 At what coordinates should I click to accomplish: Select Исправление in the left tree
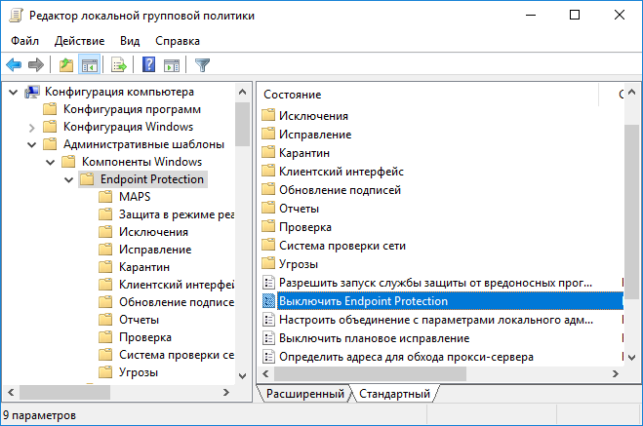point(155,249)
